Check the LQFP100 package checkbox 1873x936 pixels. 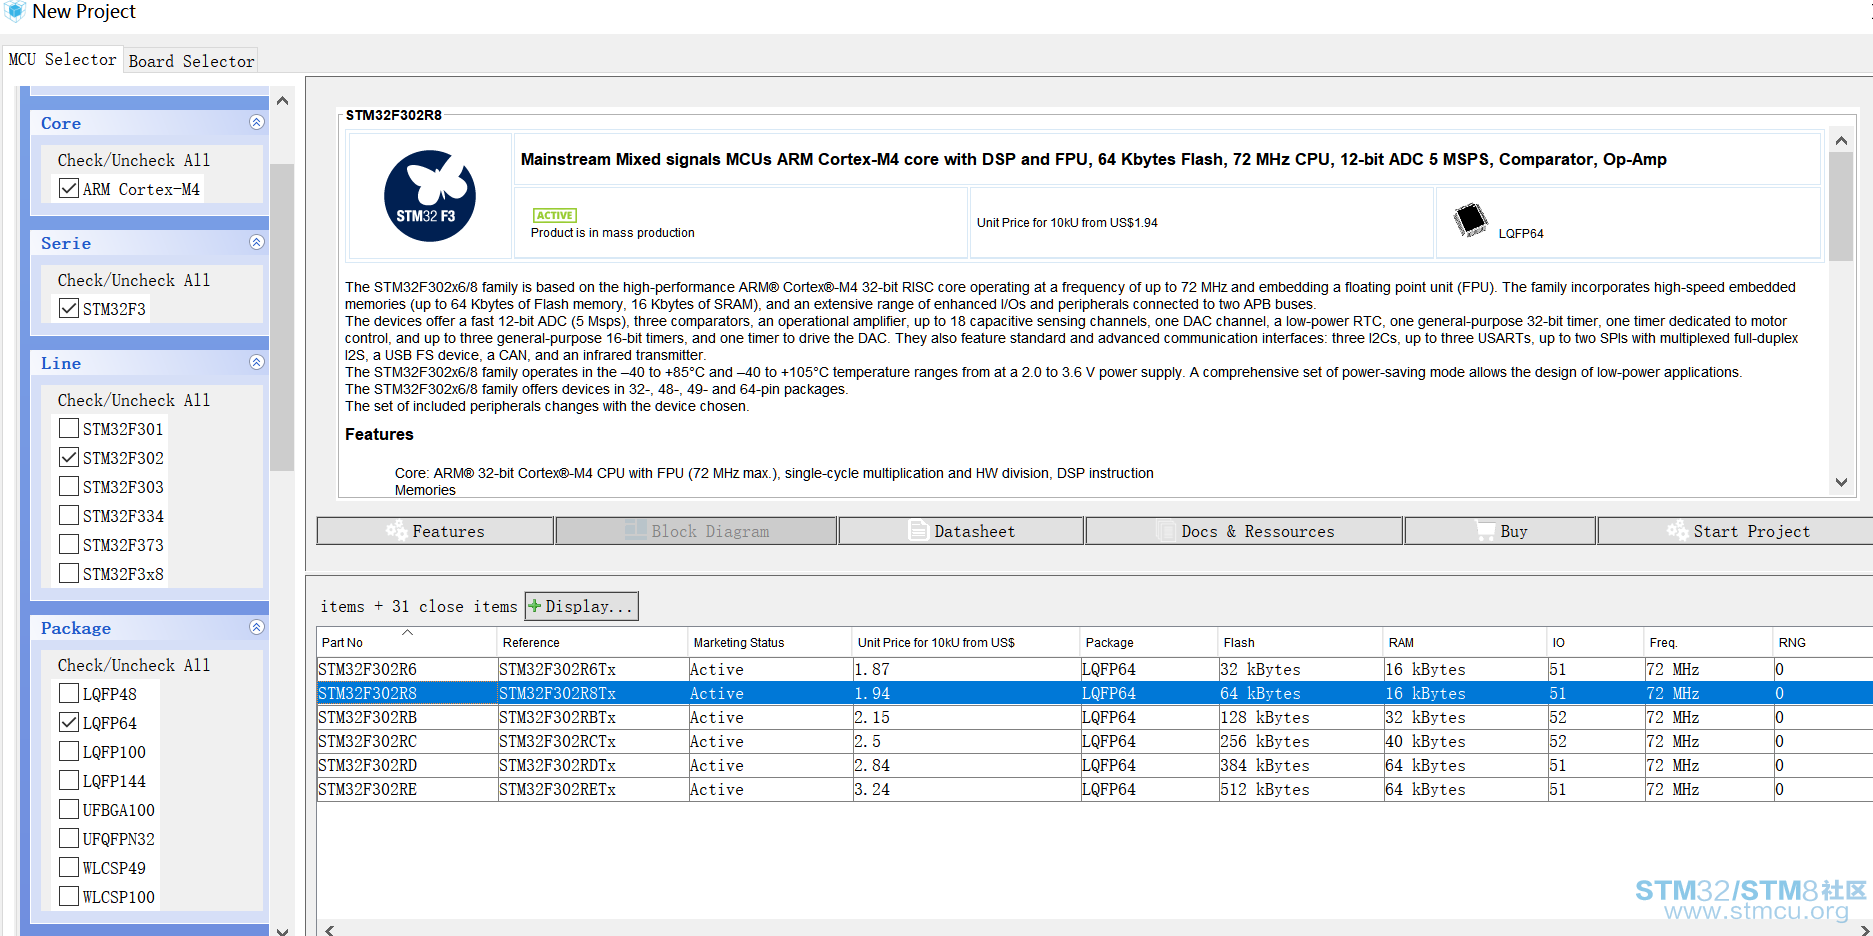click(x=69, y=751)
